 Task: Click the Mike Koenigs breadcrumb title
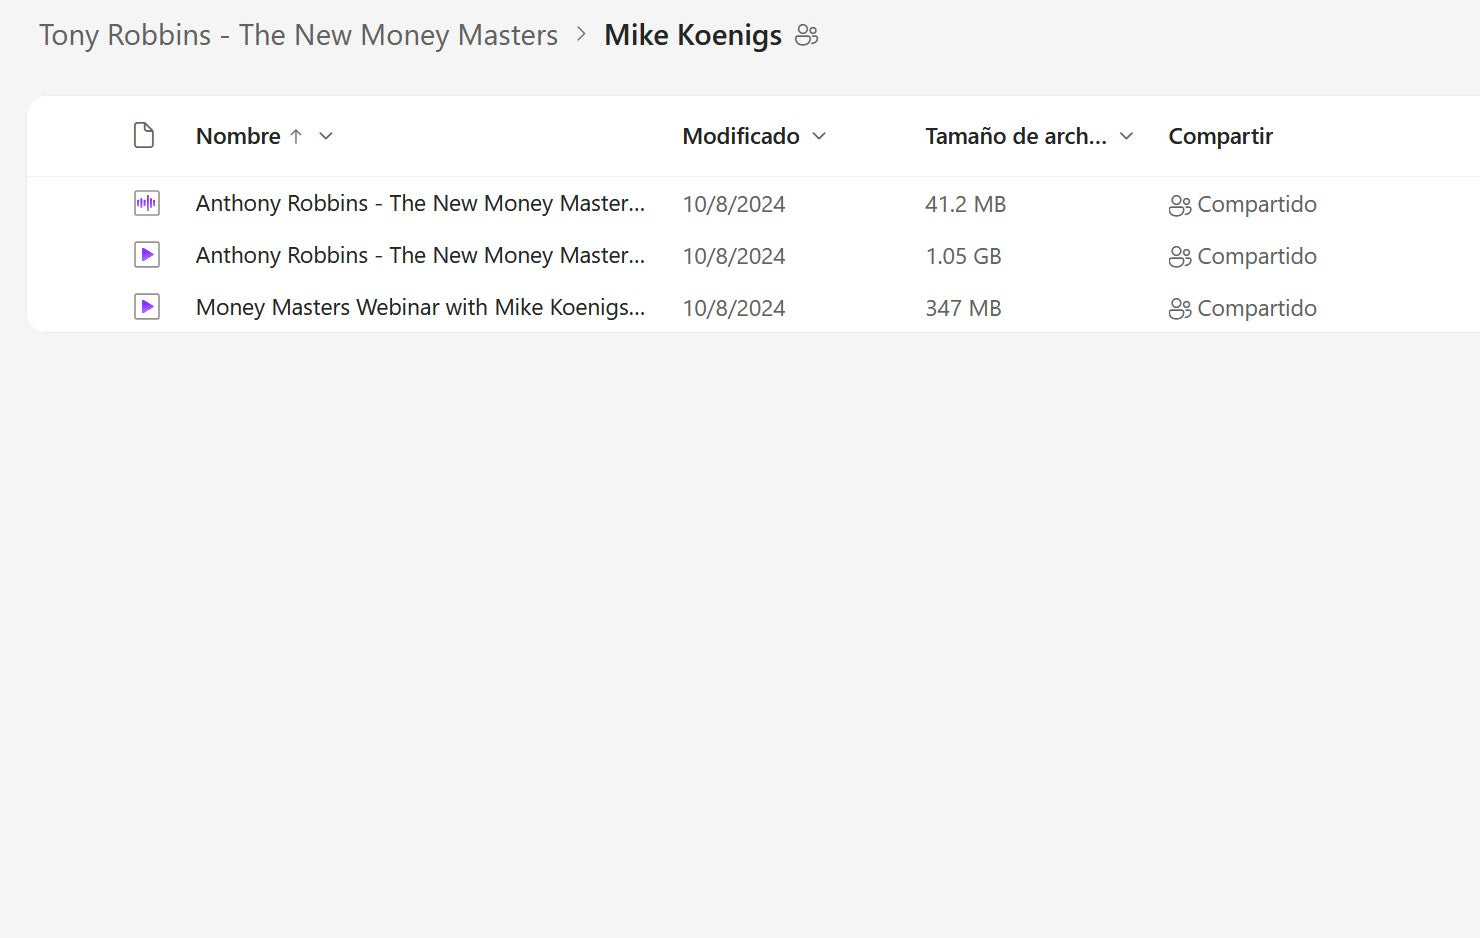(x=692, y=35)
